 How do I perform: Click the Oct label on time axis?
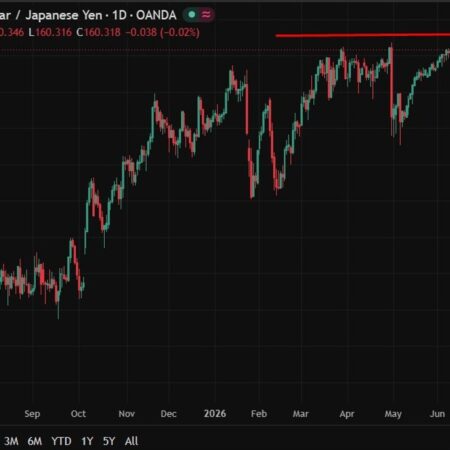click(x=78, y=414)
